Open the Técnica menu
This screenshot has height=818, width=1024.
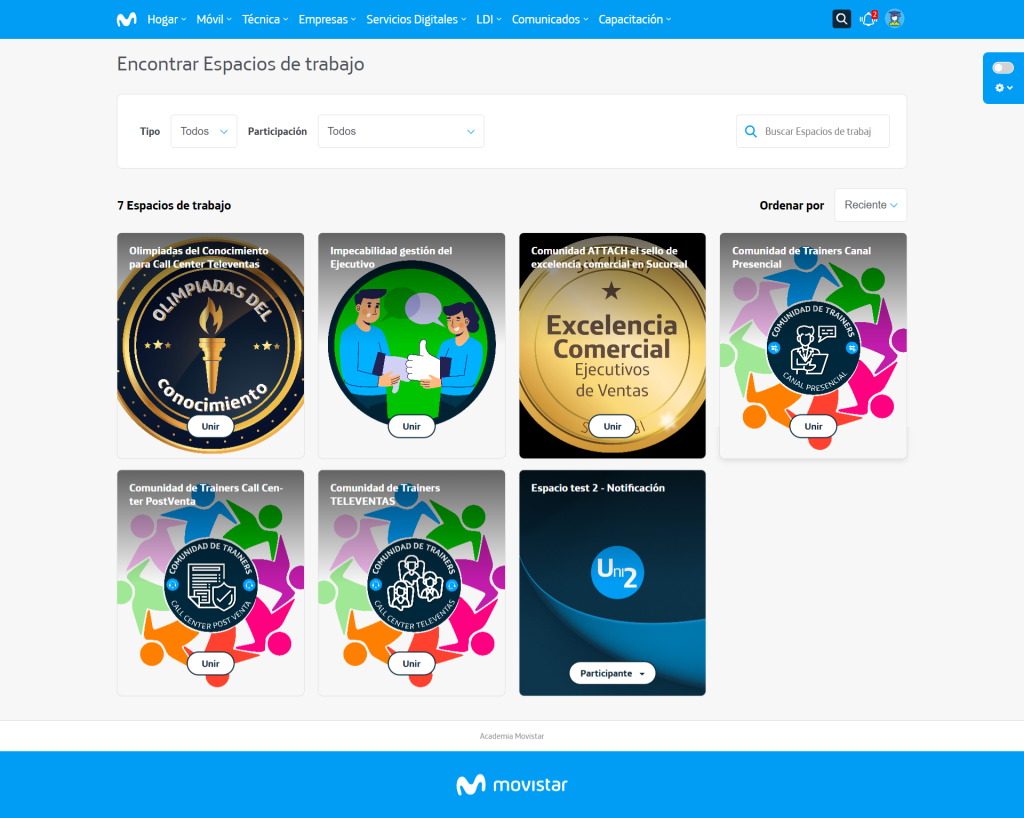(x=265, y=20)
